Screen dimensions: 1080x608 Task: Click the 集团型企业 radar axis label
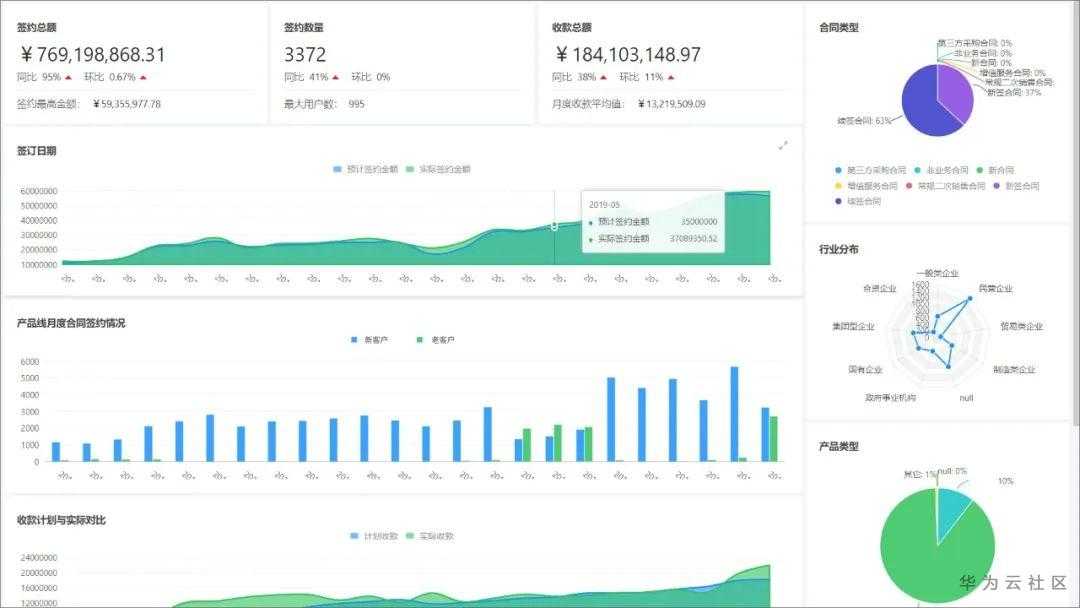[x=853, y=326]
